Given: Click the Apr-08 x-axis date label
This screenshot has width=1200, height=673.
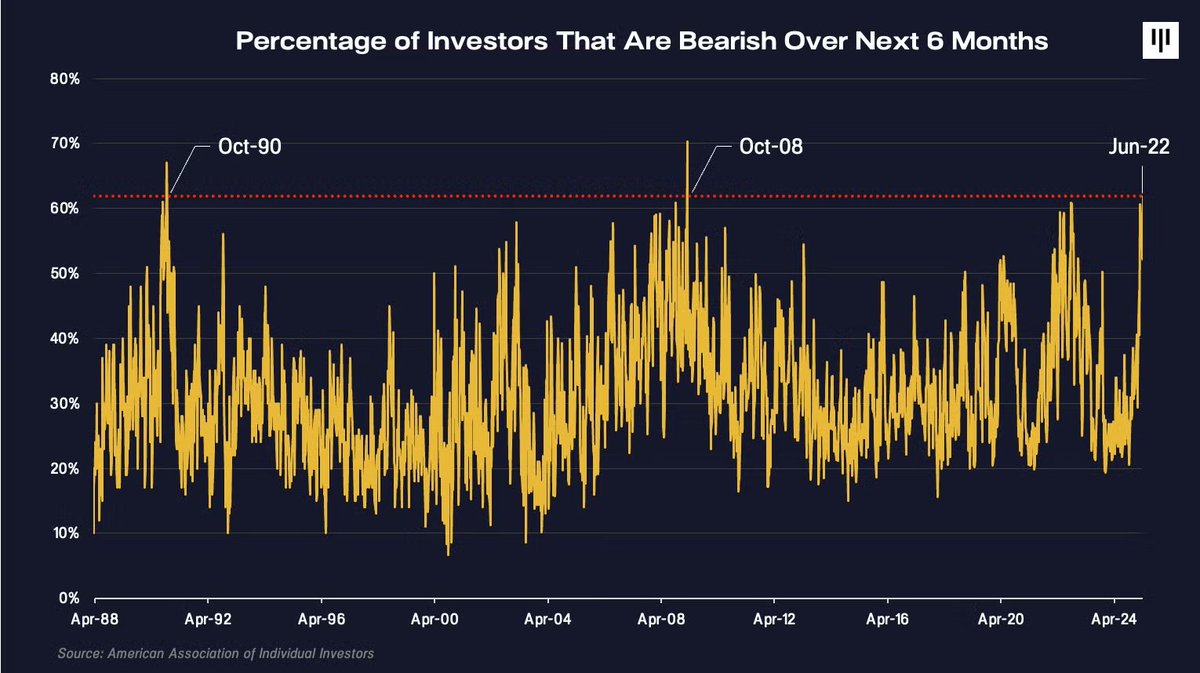Looking at the screenshot, I should point(661,619).
